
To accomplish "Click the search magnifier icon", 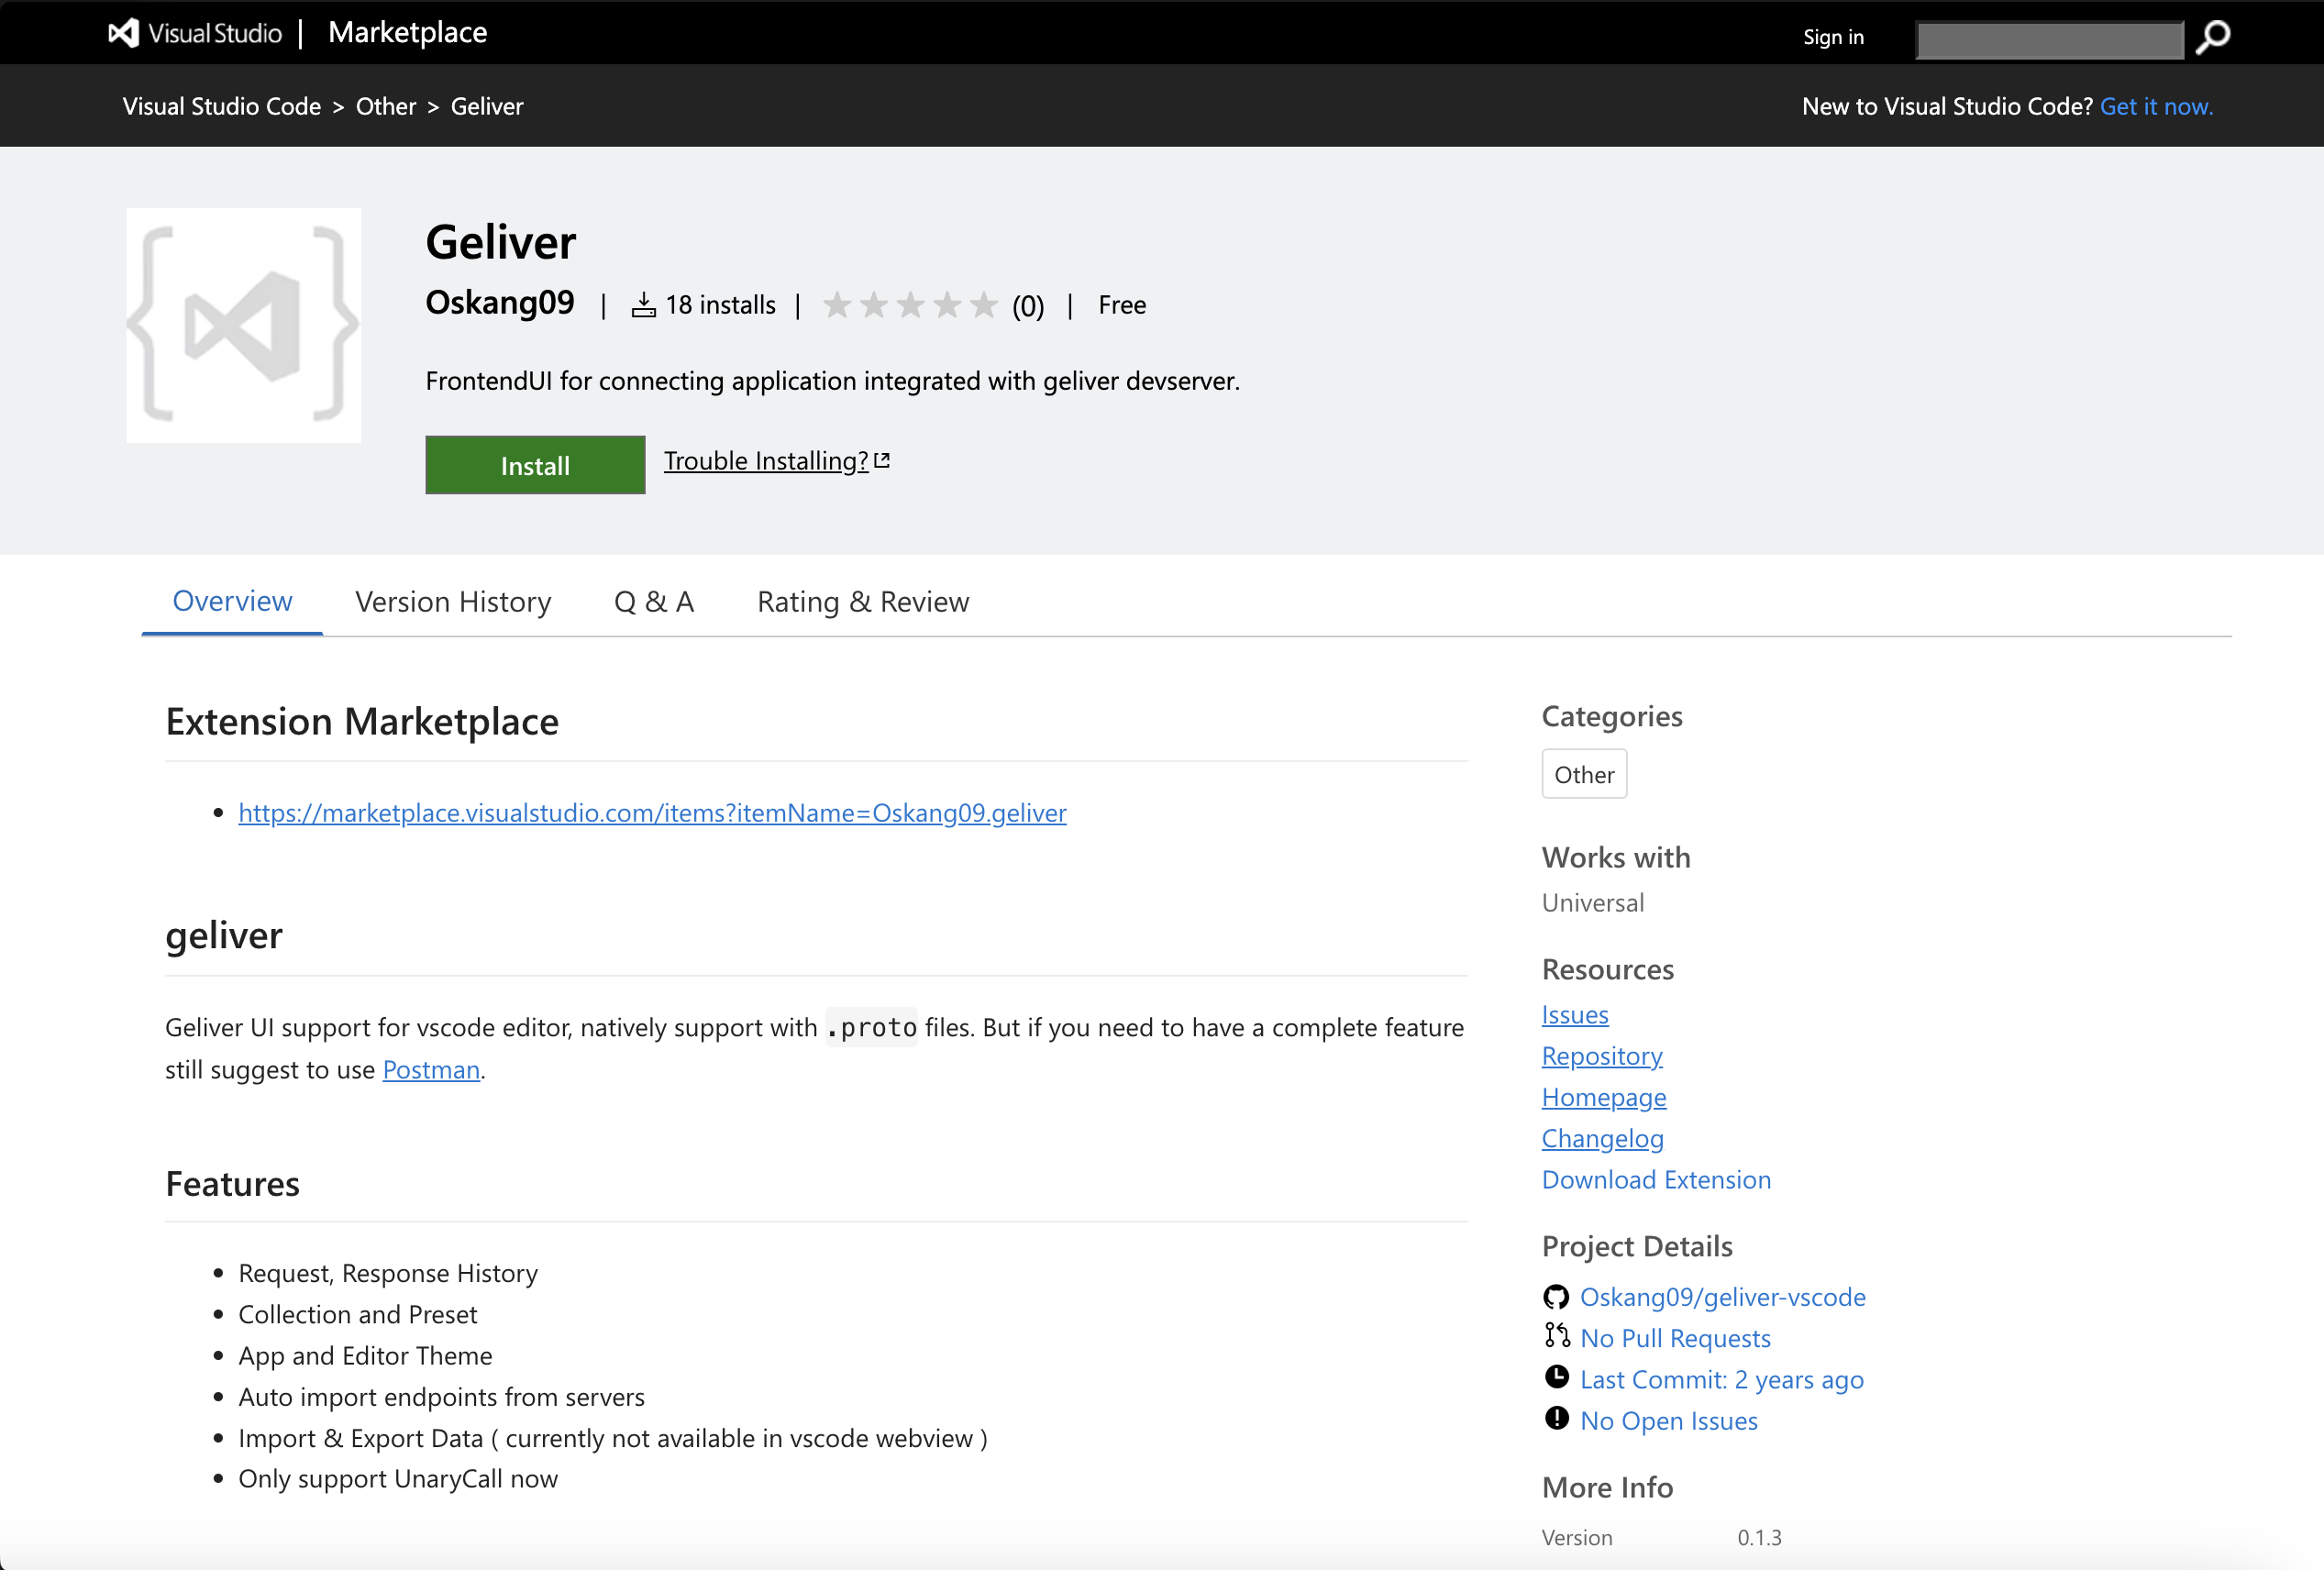I will point(2213,37).
